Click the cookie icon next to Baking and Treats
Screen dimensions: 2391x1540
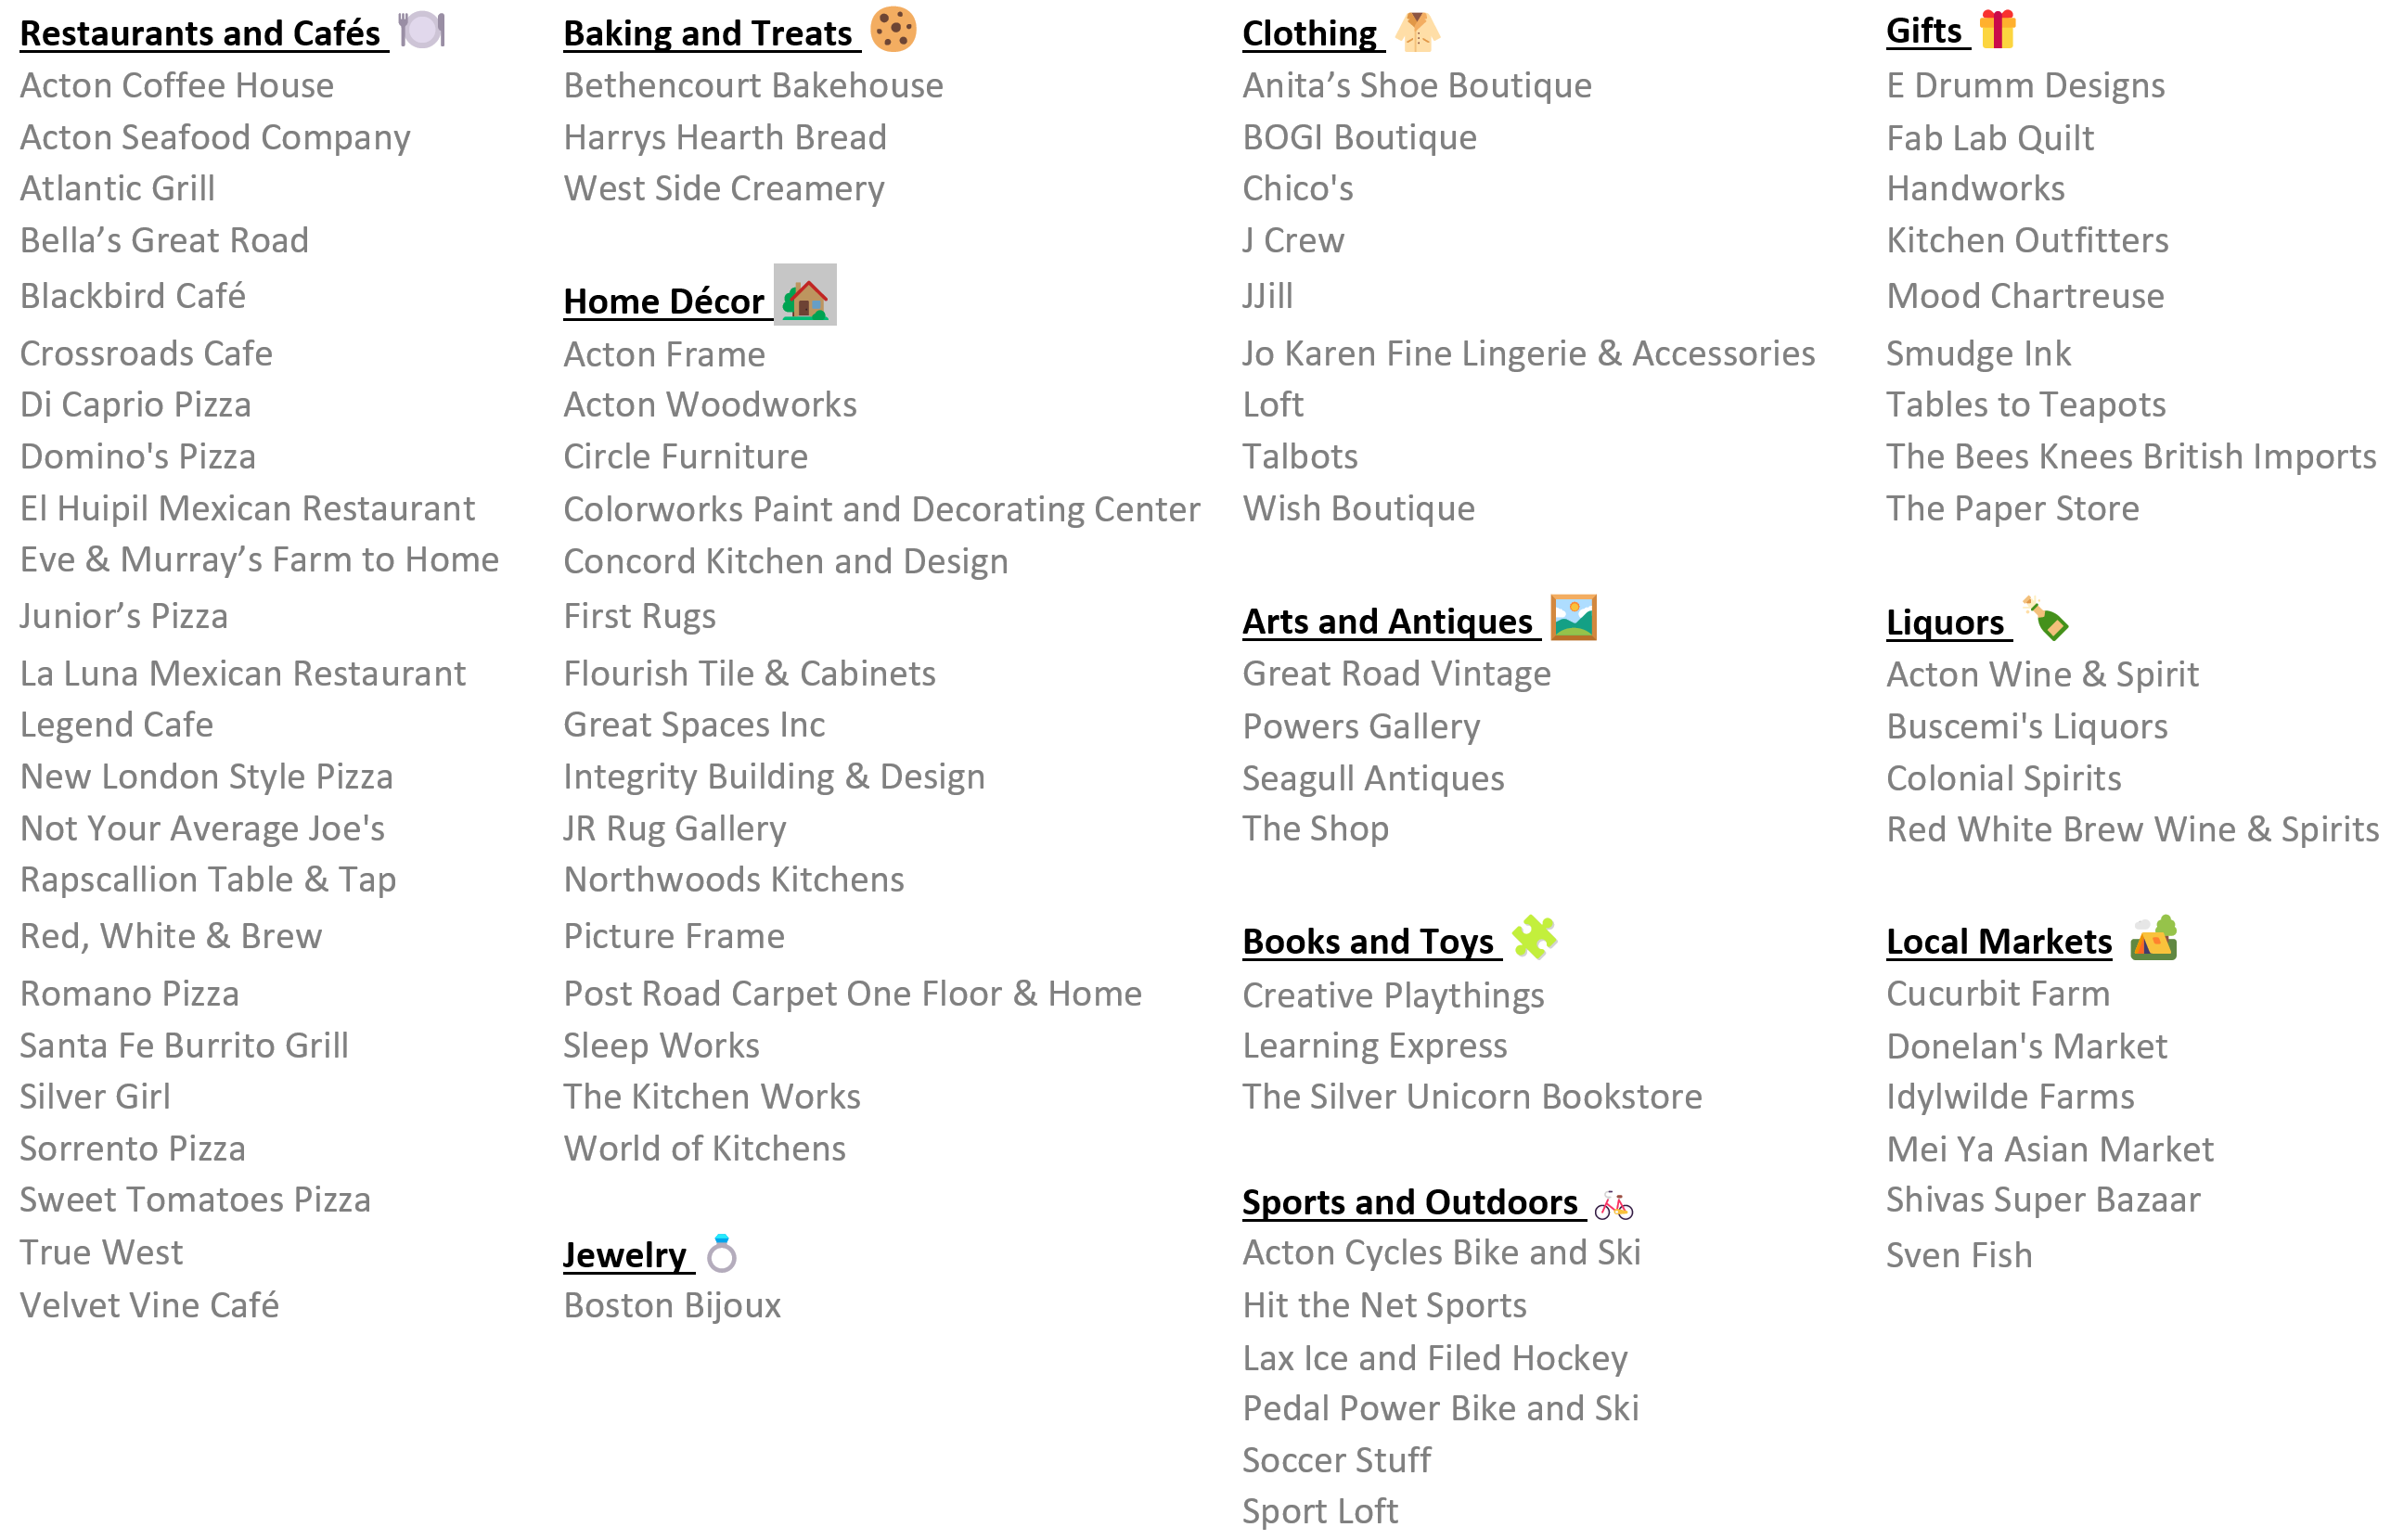pos(892,29)
